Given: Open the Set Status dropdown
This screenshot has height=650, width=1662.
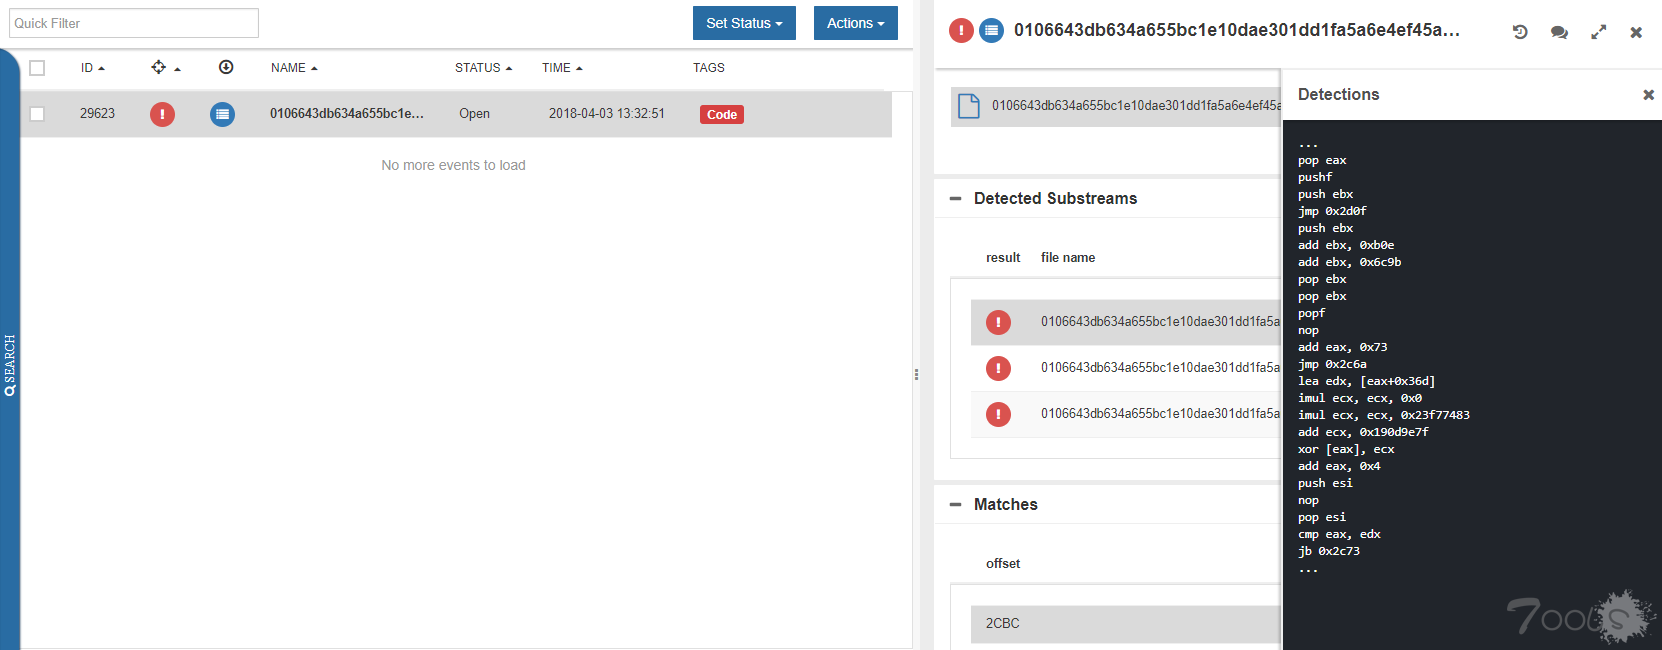Looking at the screenshot, I should (x=744, y=23).
